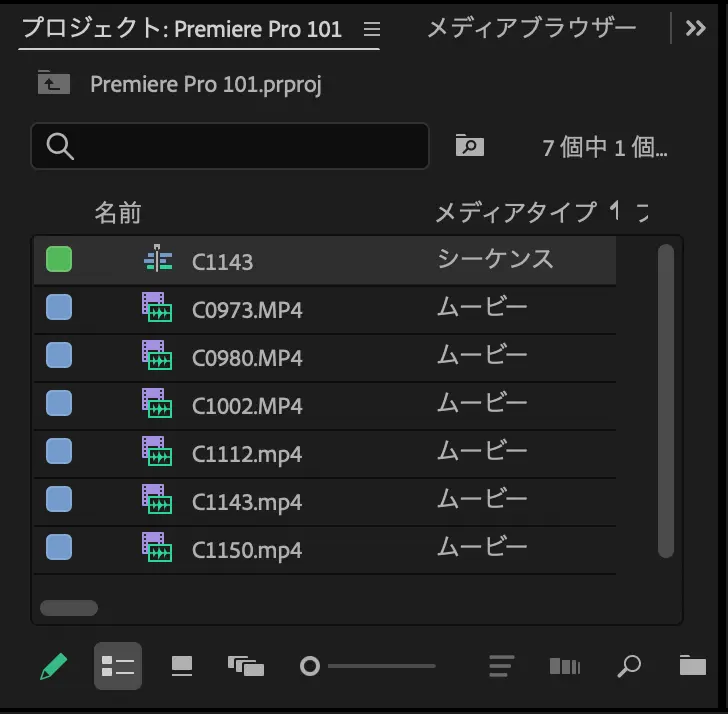Click the blue label swatch of C0980.MP4

pyautogui.click(x=59, y=355)
